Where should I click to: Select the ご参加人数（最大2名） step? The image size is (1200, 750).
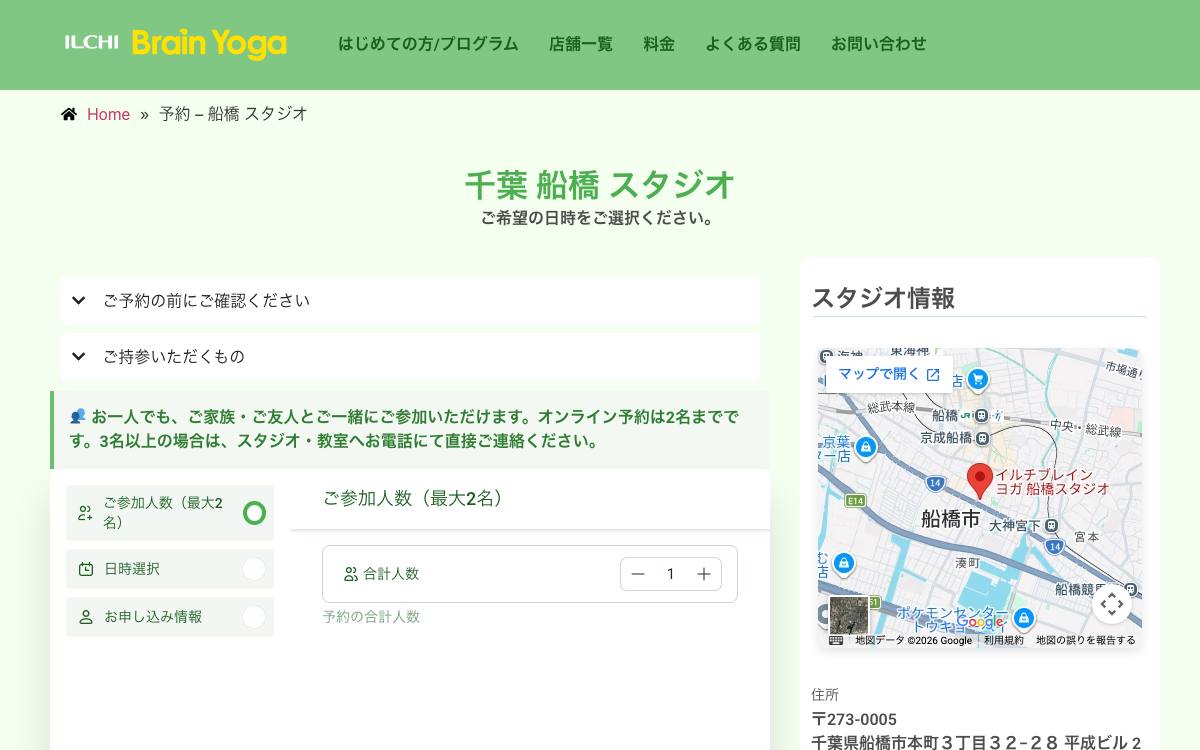170,513
